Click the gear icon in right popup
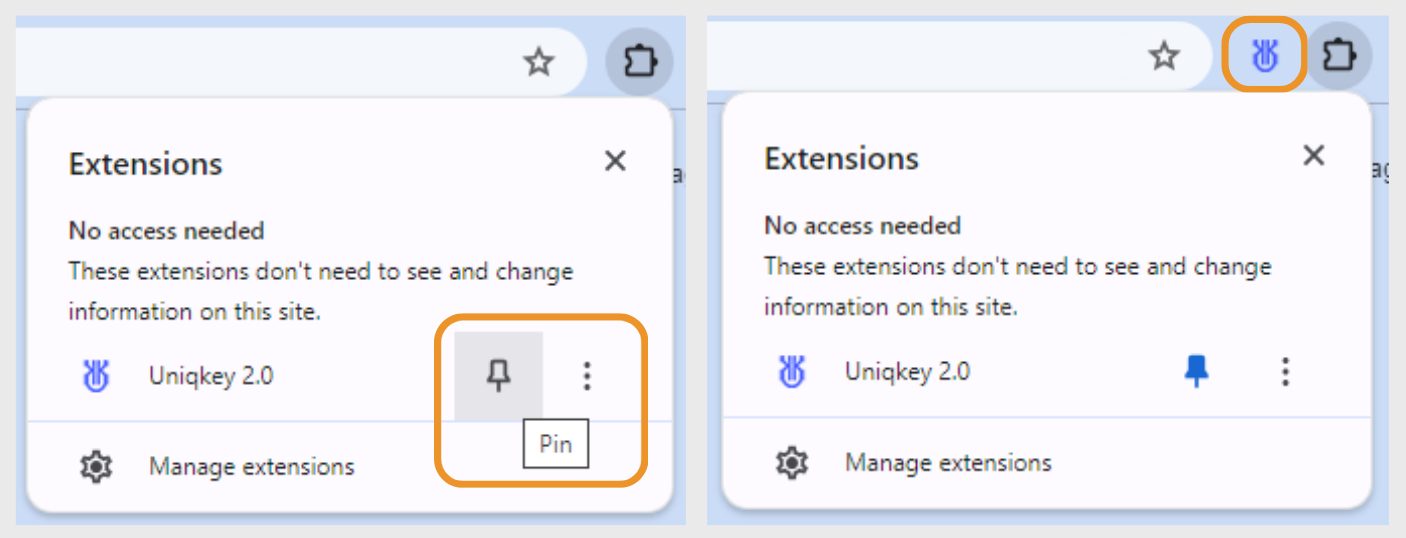 click(x=793, y=463)
